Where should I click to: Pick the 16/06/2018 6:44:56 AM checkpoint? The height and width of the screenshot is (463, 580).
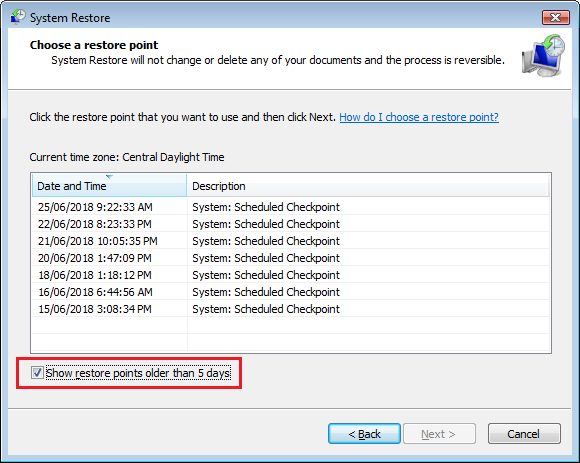coord(291,292)
